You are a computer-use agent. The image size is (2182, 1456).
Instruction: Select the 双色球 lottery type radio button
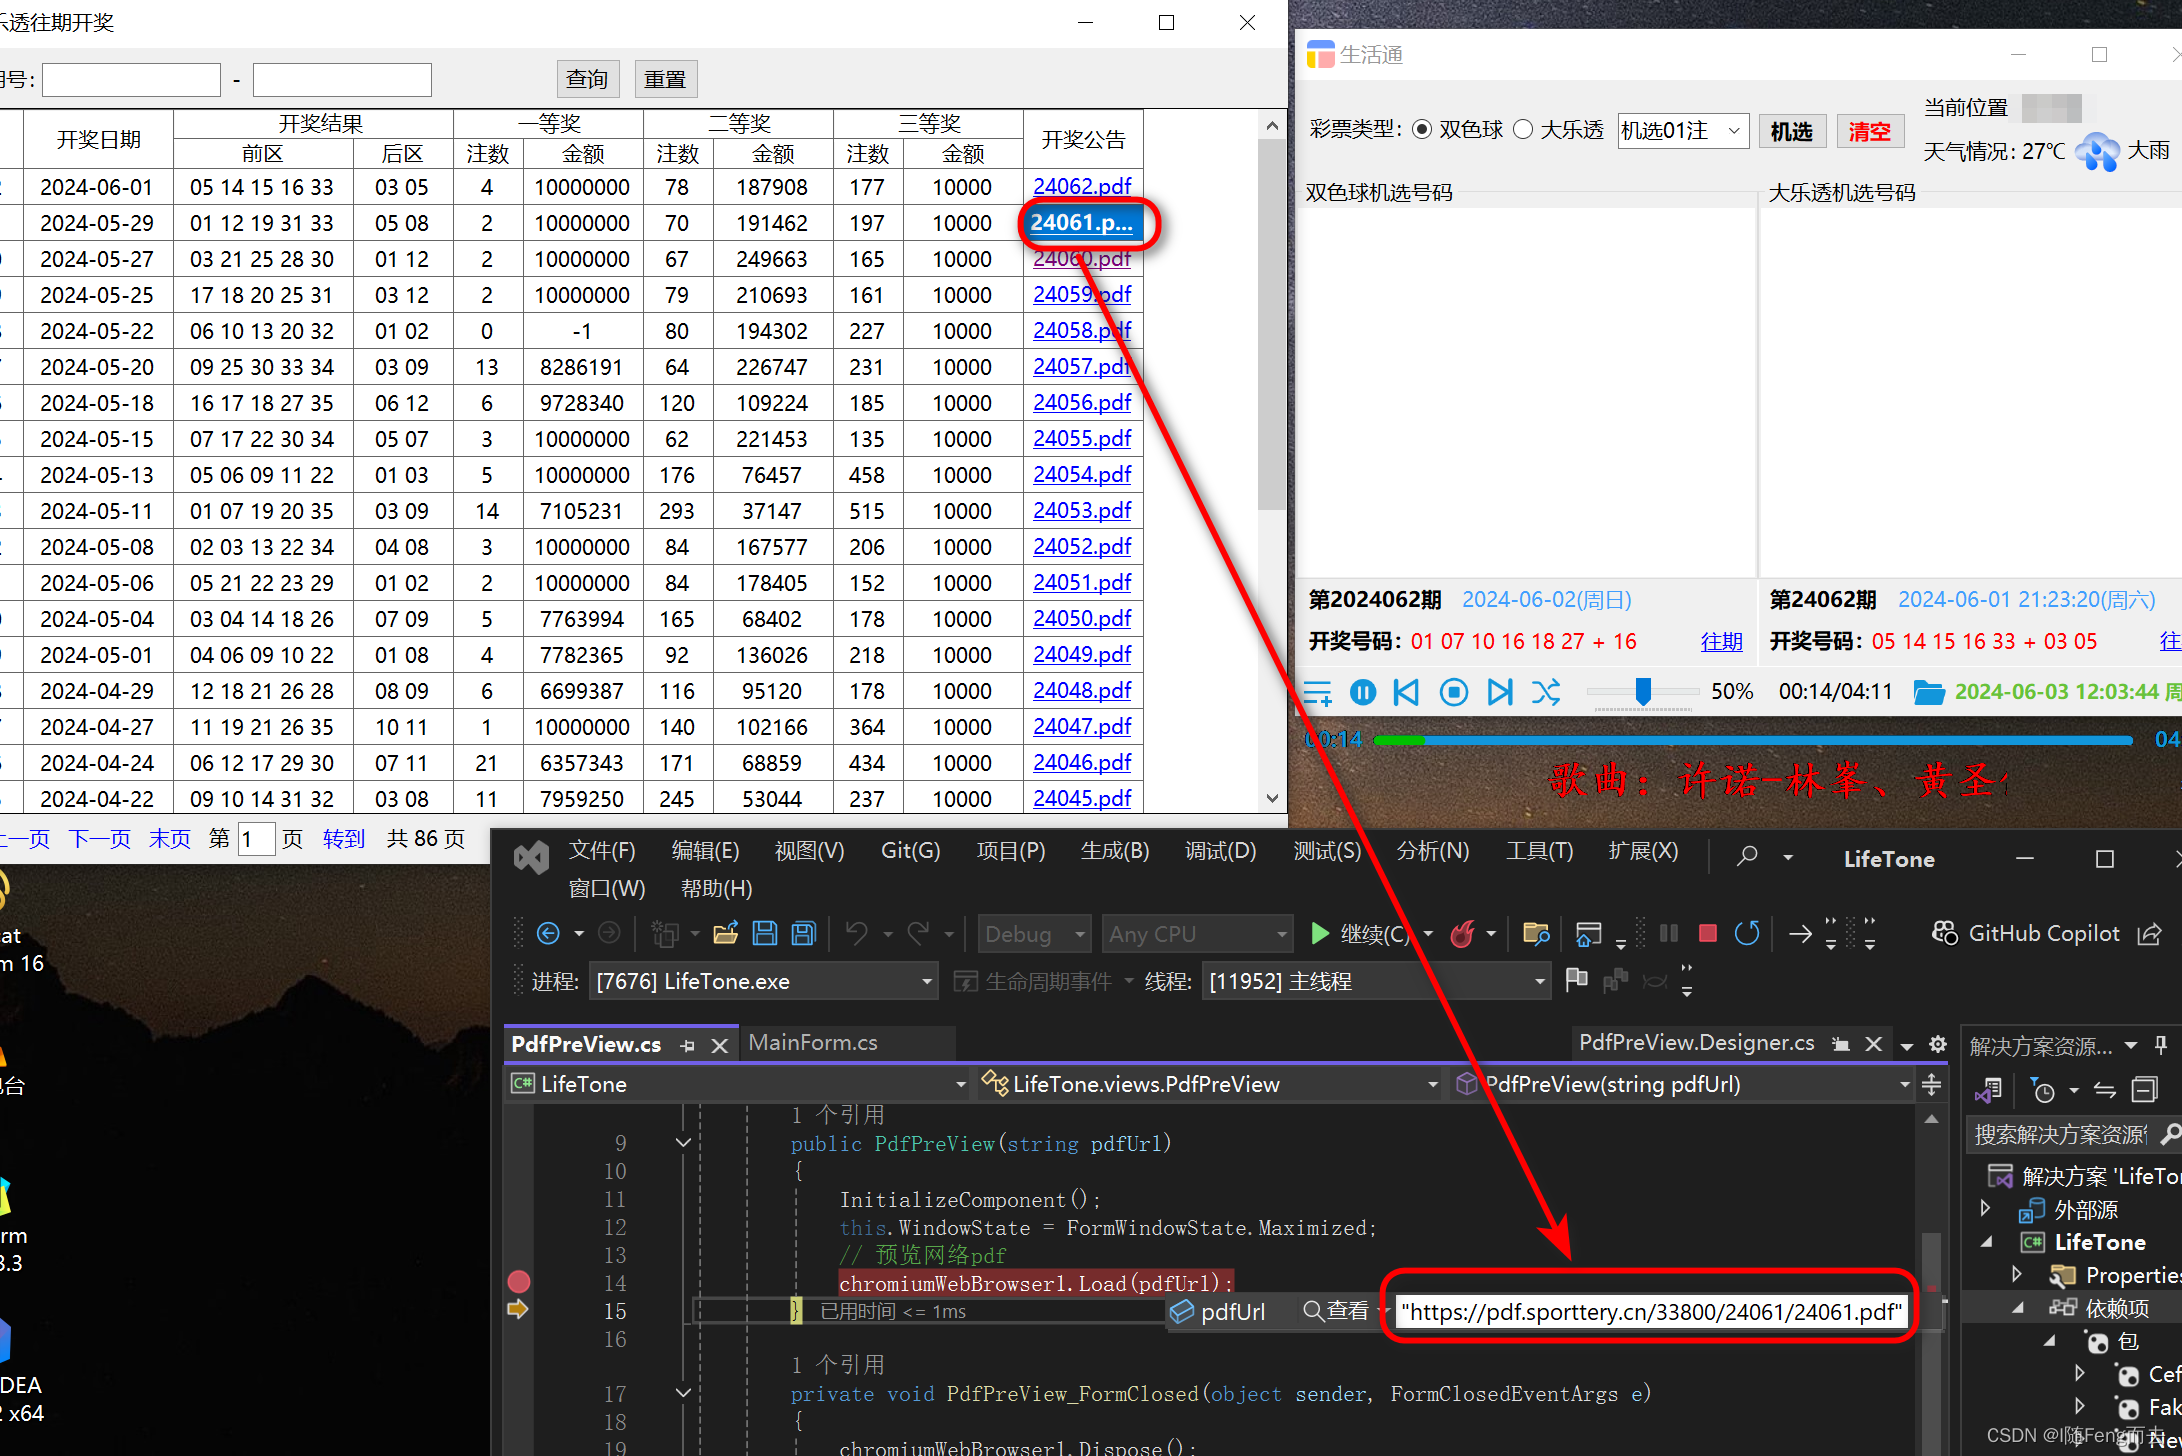[1422, 130]
